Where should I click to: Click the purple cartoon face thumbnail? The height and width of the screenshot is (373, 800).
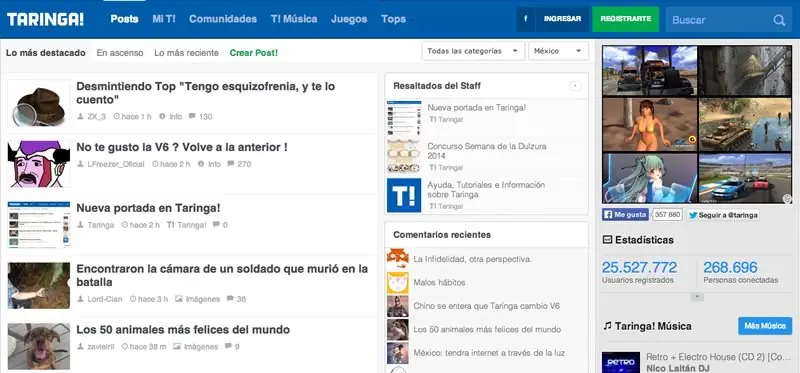click(39, 164)
